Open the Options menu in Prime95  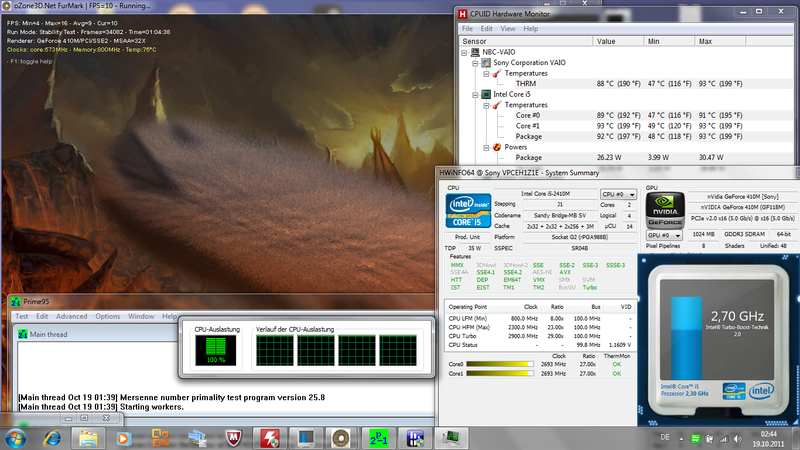tap(107, 316)
